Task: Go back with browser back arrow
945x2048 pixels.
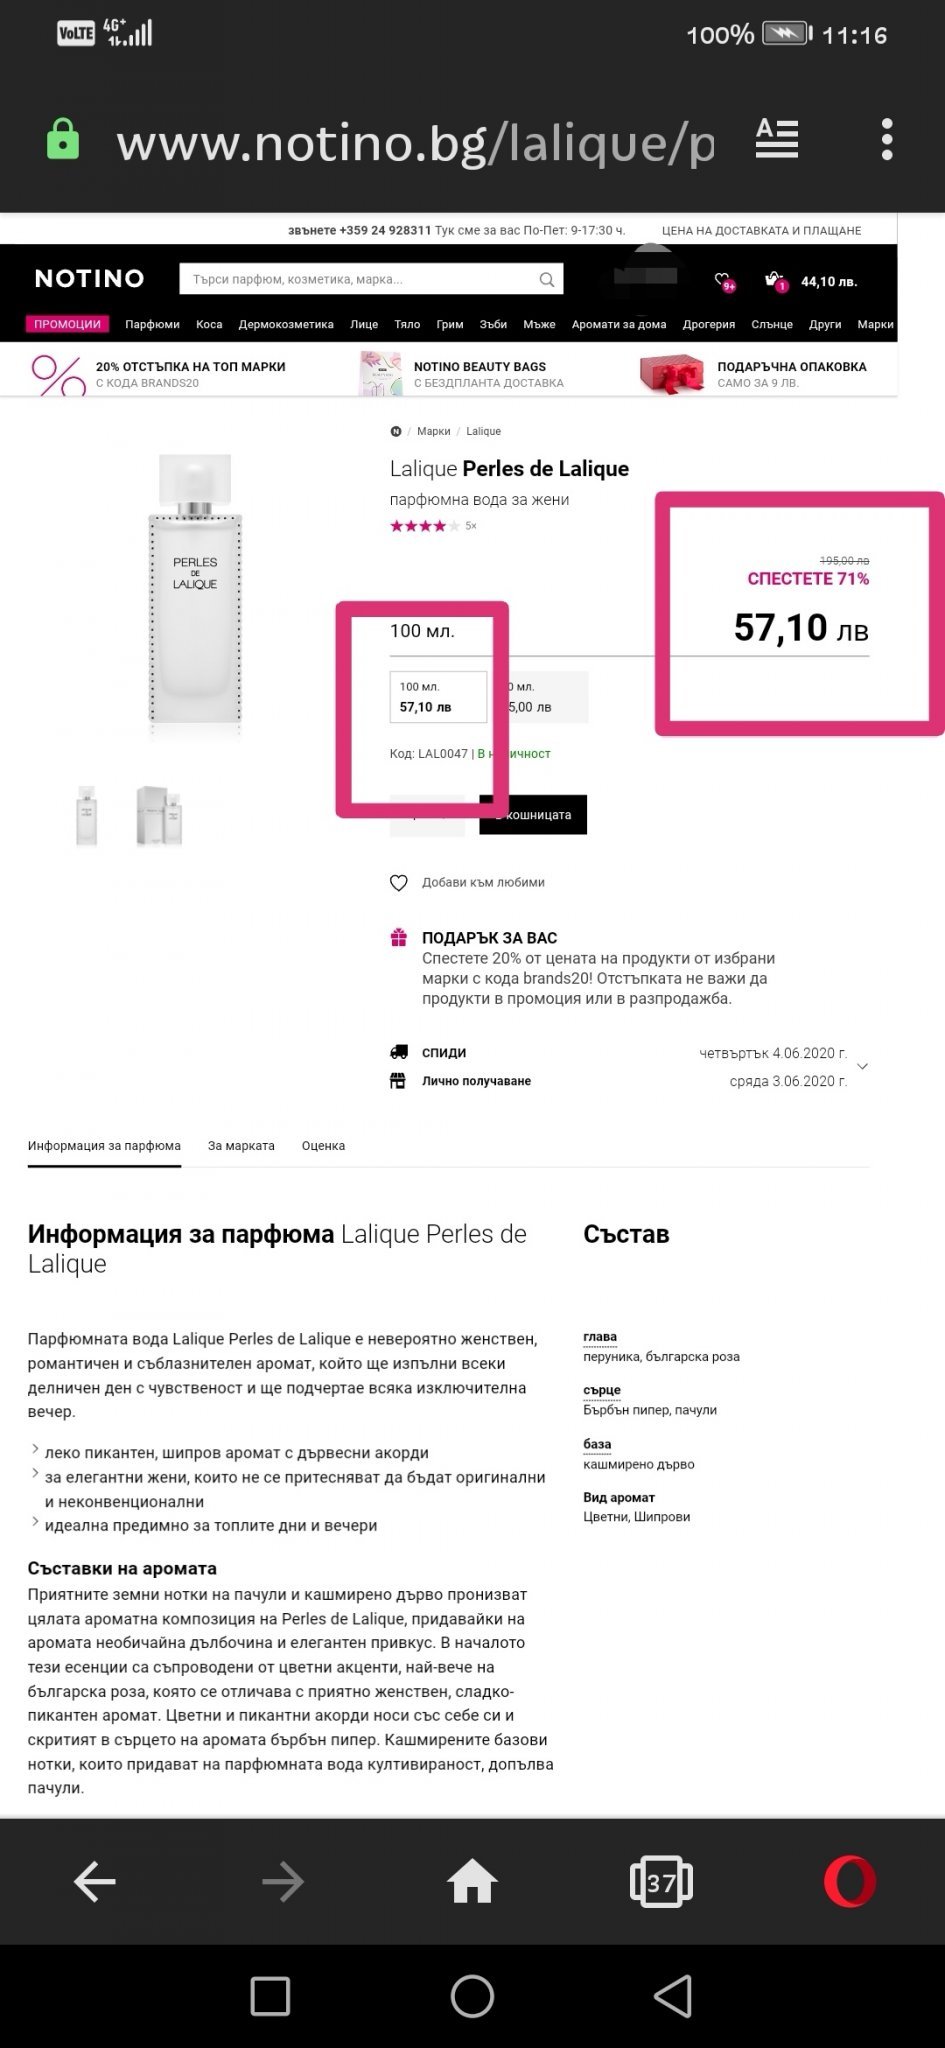Action: [x=95, y=1882]
